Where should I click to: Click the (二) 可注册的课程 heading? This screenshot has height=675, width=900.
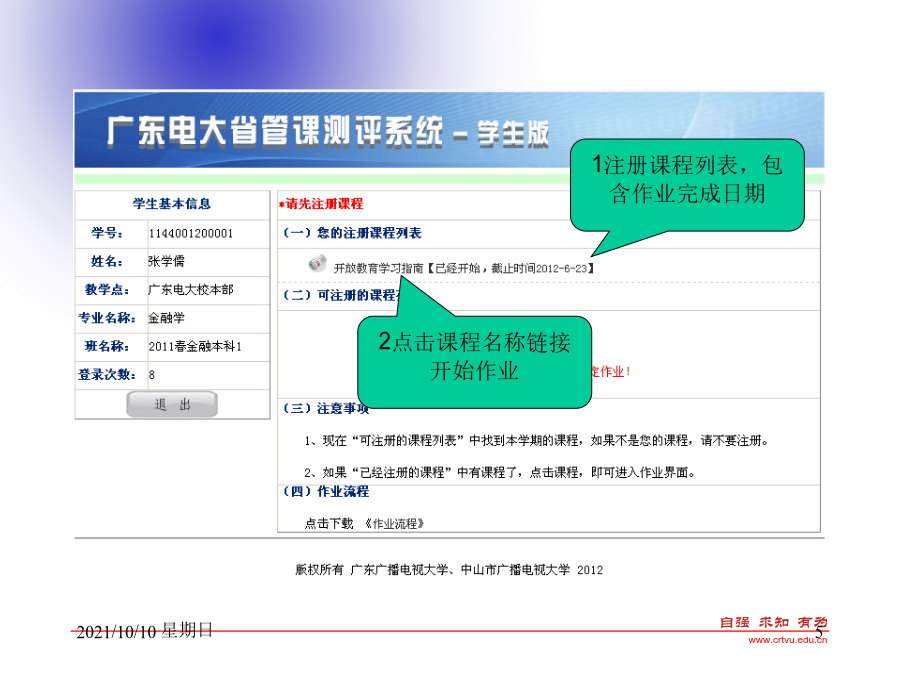pyautogui.click(x=342, y=295)
